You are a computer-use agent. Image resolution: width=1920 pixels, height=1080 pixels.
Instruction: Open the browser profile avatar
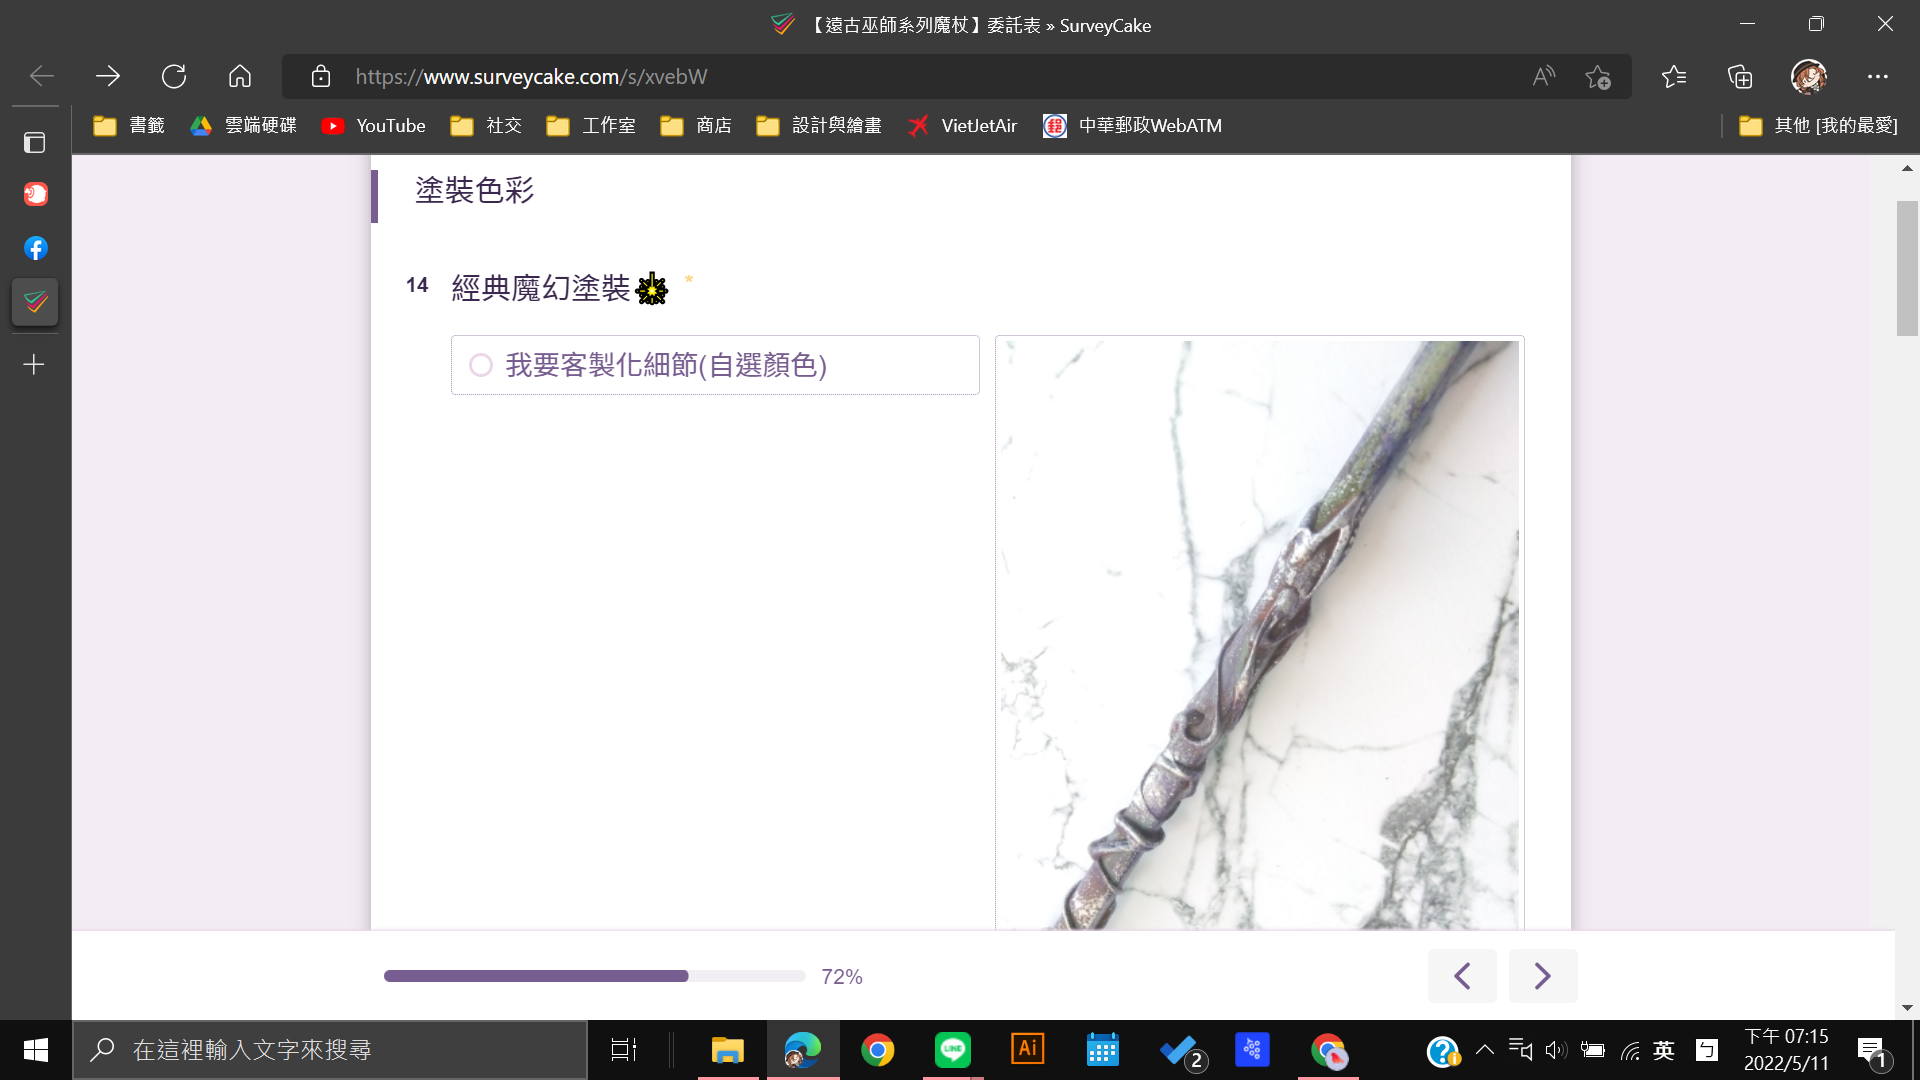pos(1808,76)
